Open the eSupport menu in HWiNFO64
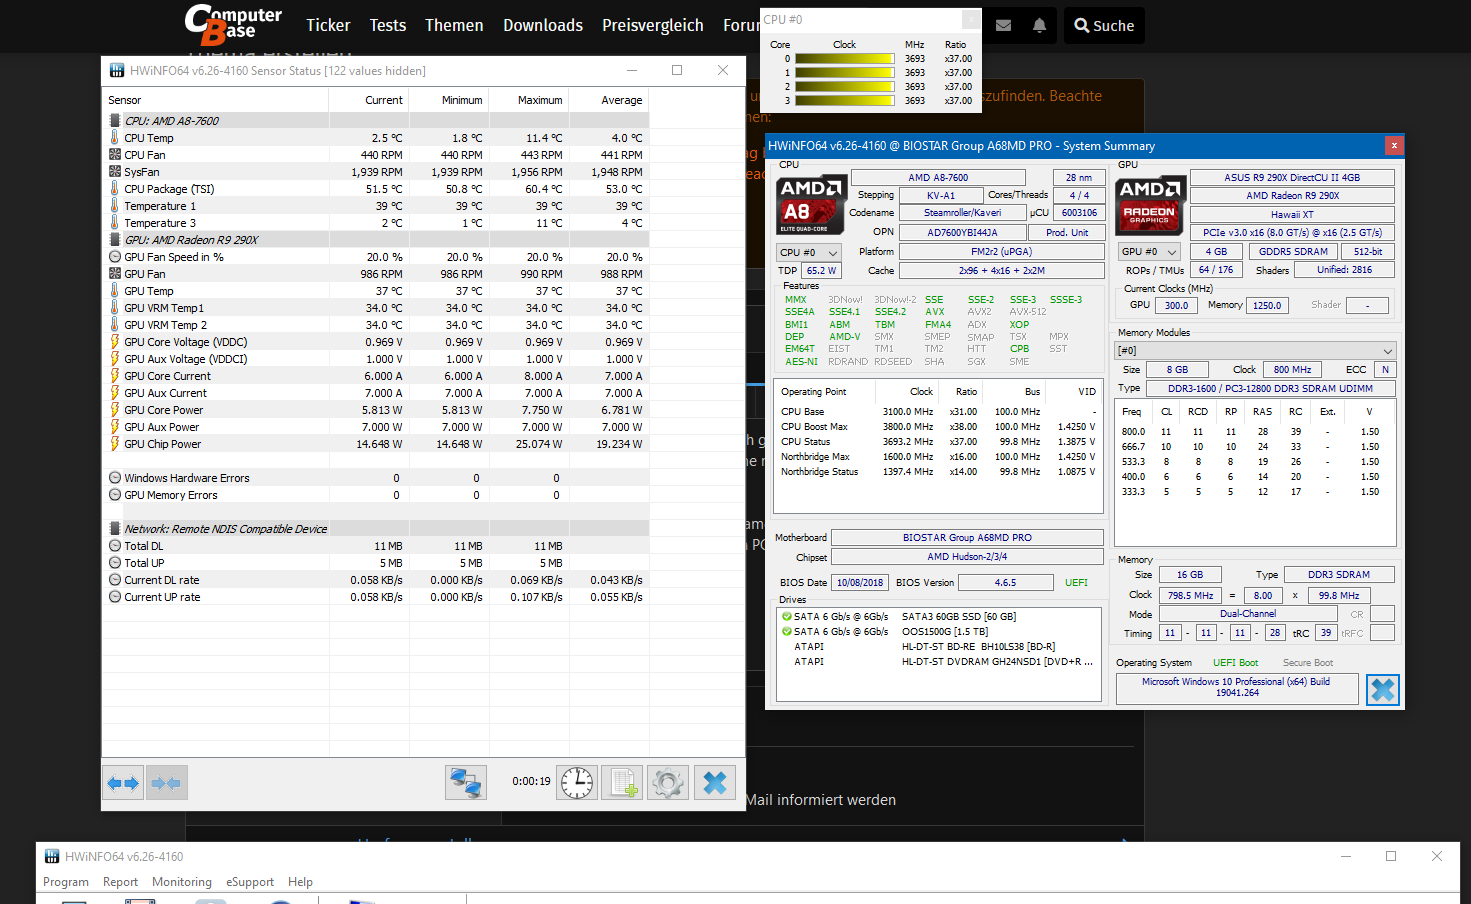 pos(250,882)
